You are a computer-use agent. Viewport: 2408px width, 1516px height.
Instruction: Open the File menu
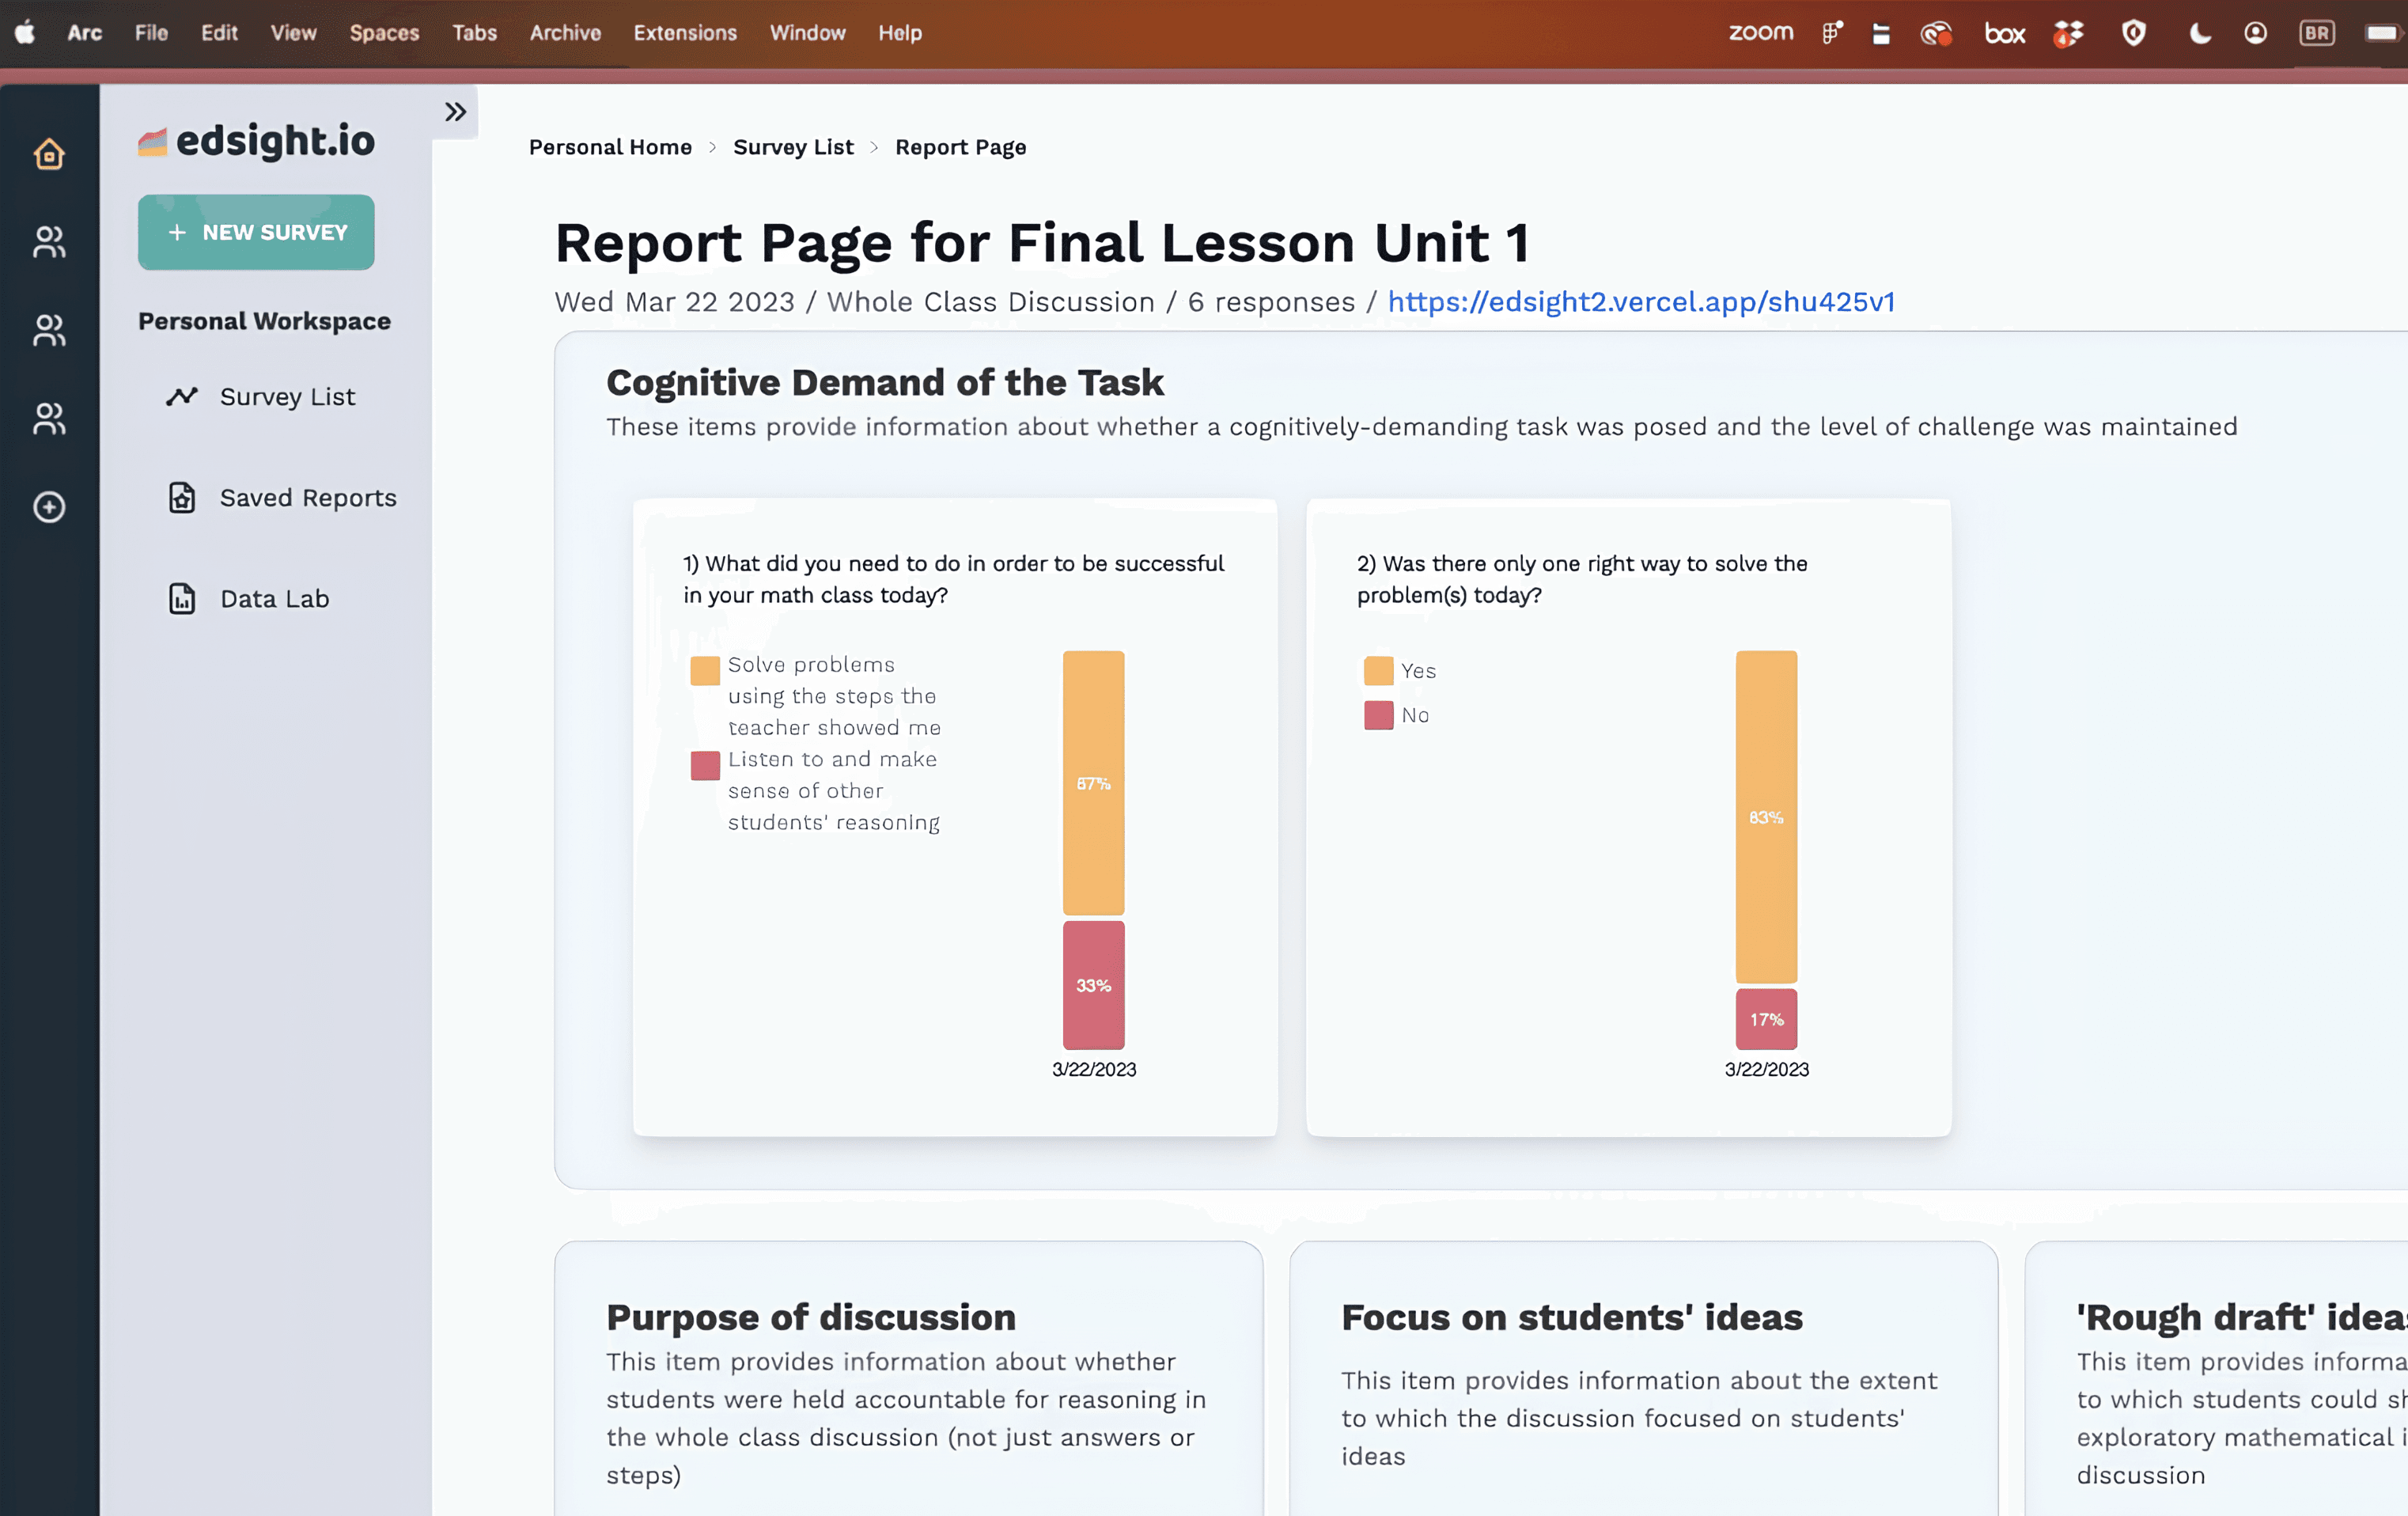[152, 33]
